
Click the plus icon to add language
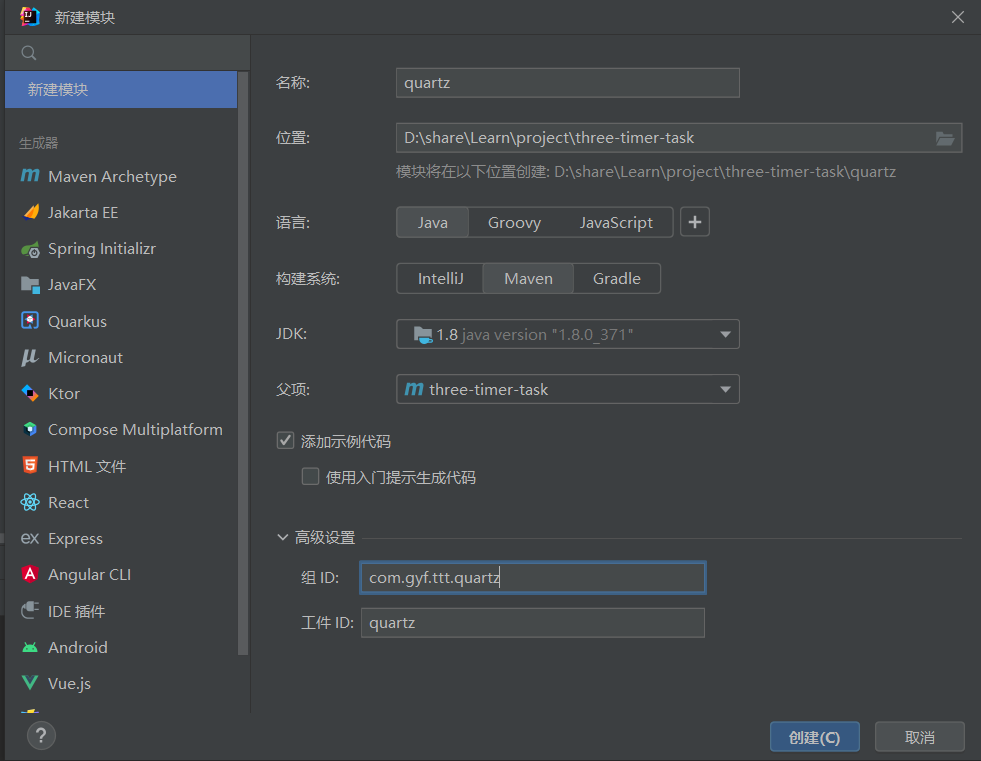click(694, 222)
